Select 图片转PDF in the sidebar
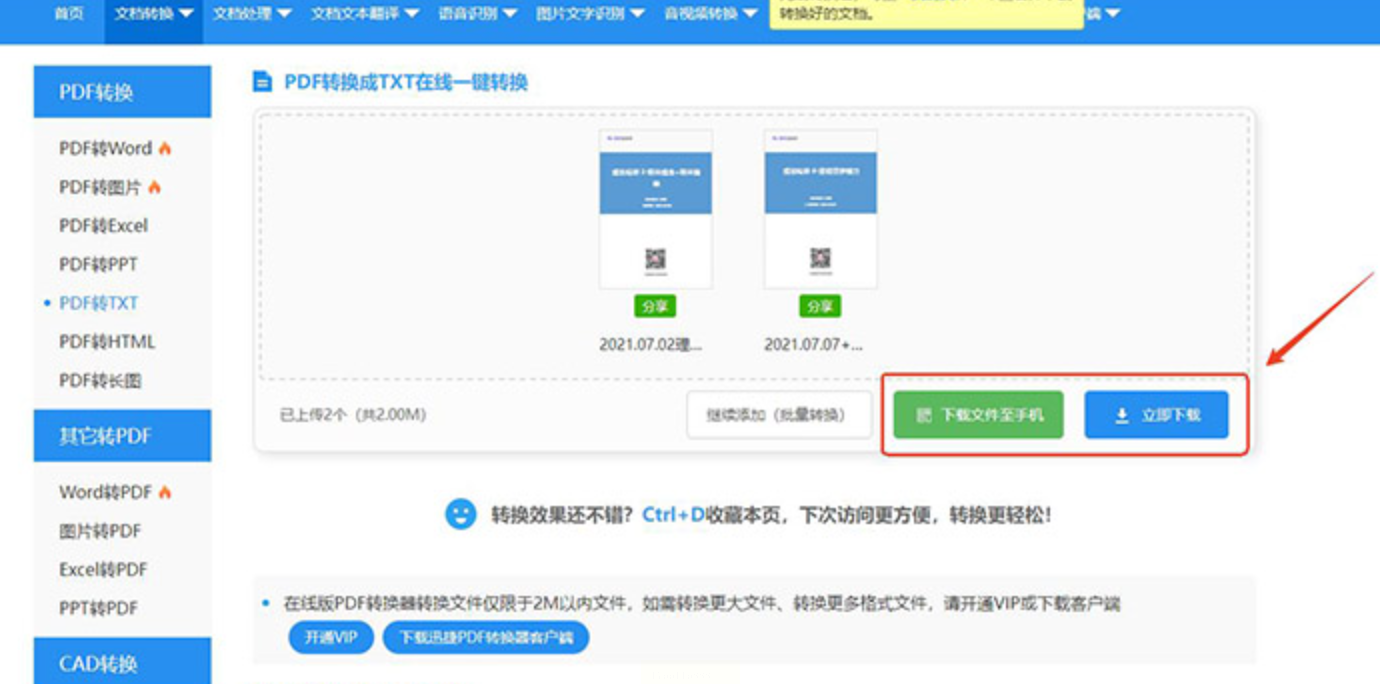The width and height of the screenshot is (1380, 684). tap(100, 531)
